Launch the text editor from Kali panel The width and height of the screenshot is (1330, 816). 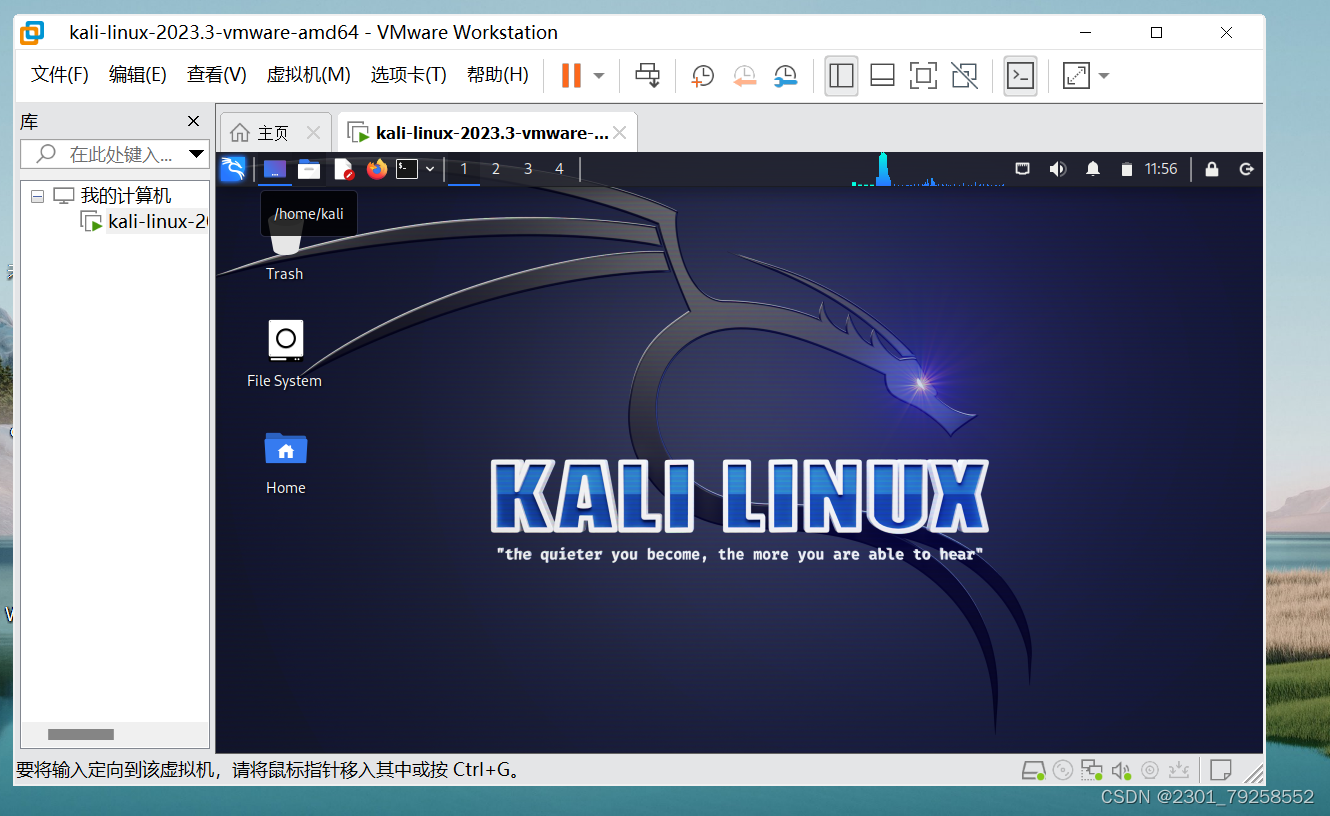pyautogui.click(x=343, y=169)
